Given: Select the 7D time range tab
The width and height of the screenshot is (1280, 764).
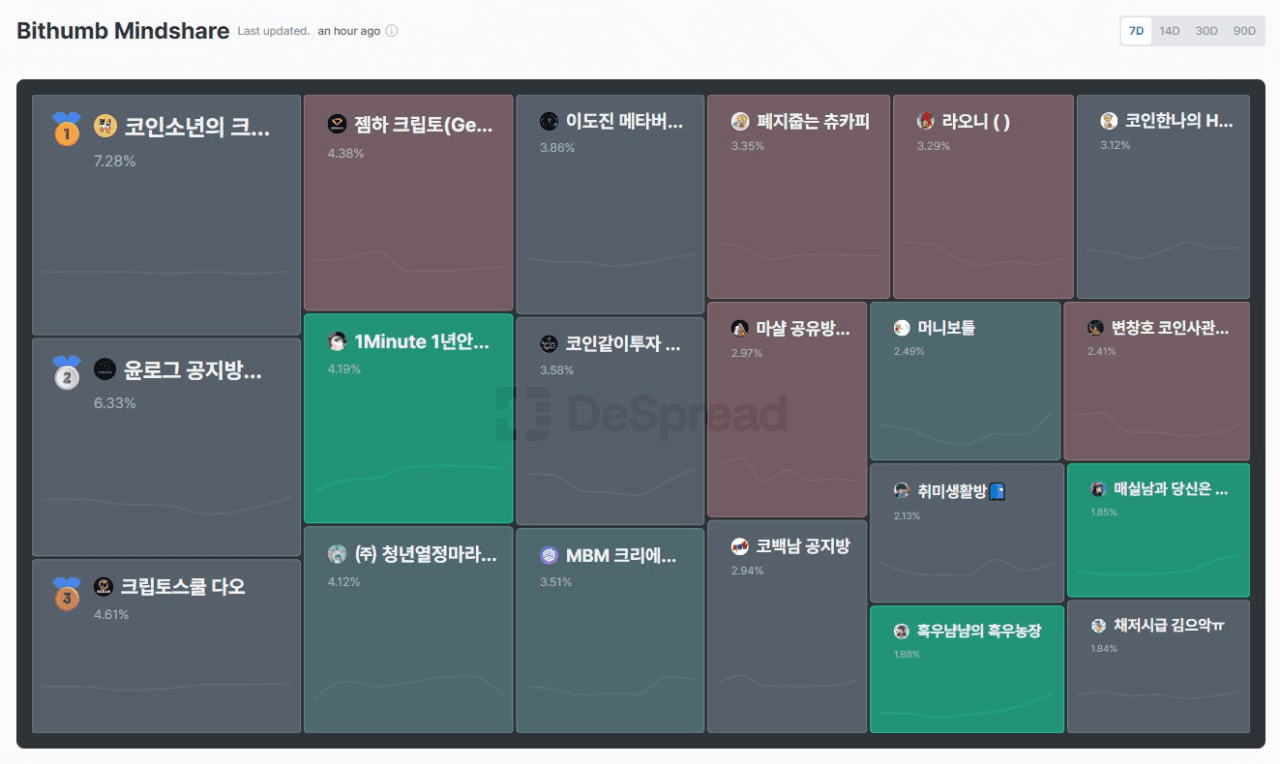Looking at the screenshot, I should pos(1136,31).
